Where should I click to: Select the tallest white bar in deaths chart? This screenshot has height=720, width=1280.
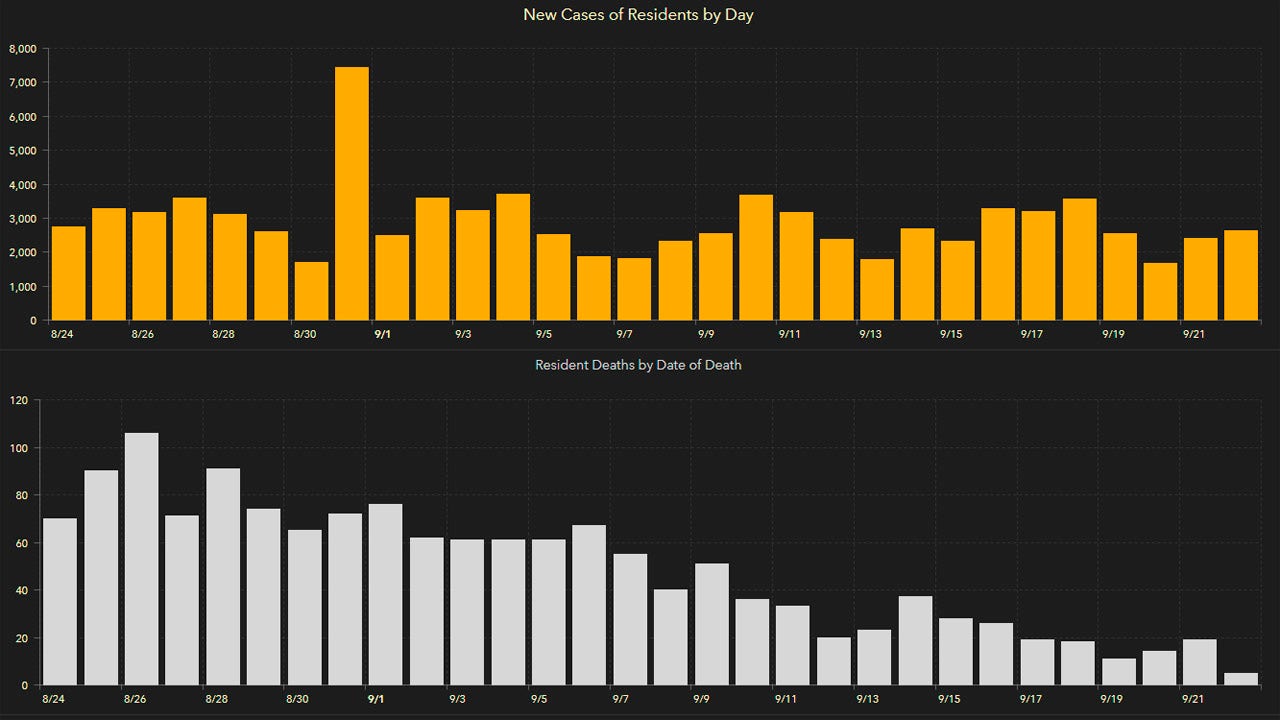click(141, 559)
